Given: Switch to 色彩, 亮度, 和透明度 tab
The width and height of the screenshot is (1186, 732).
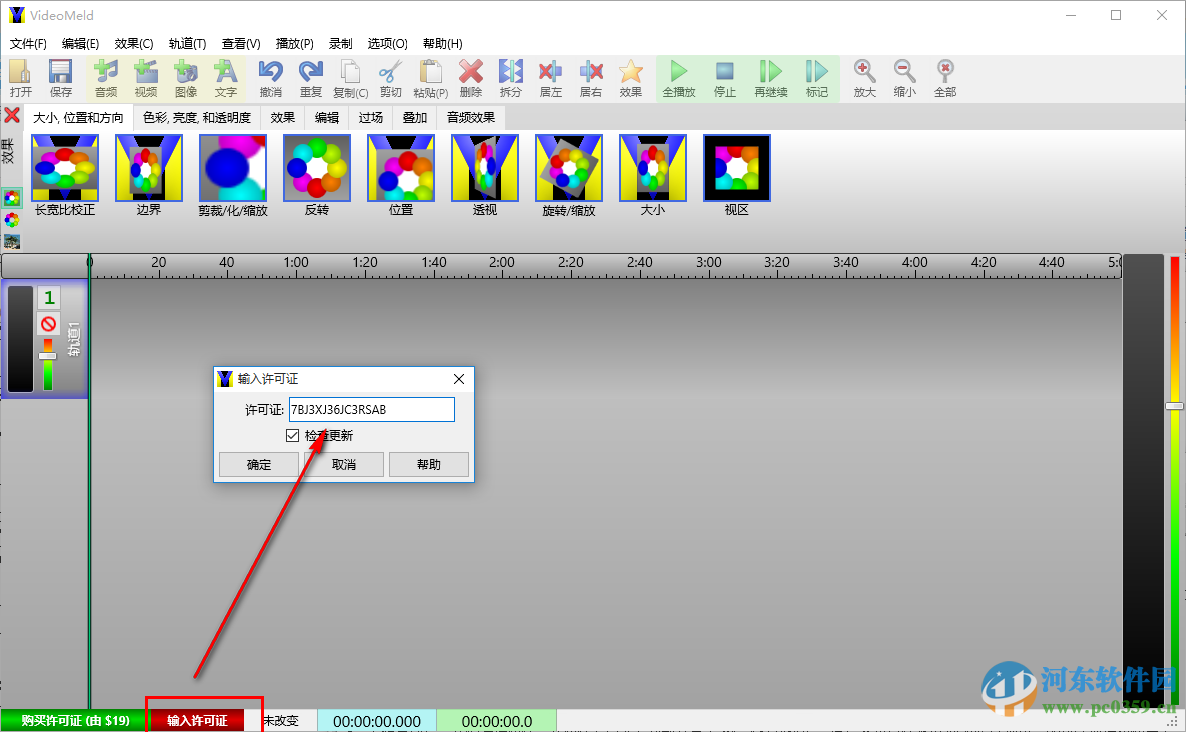Looking at the screenshot, I should point(197,117).
